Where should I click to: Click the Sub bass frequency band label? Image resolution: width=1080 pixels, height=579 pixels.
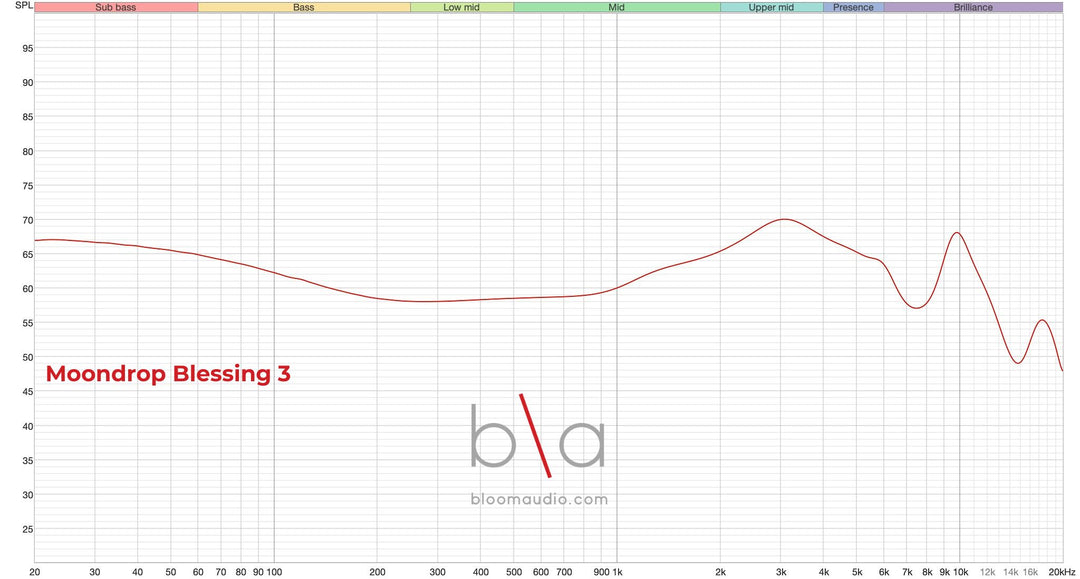pos(116,7)
